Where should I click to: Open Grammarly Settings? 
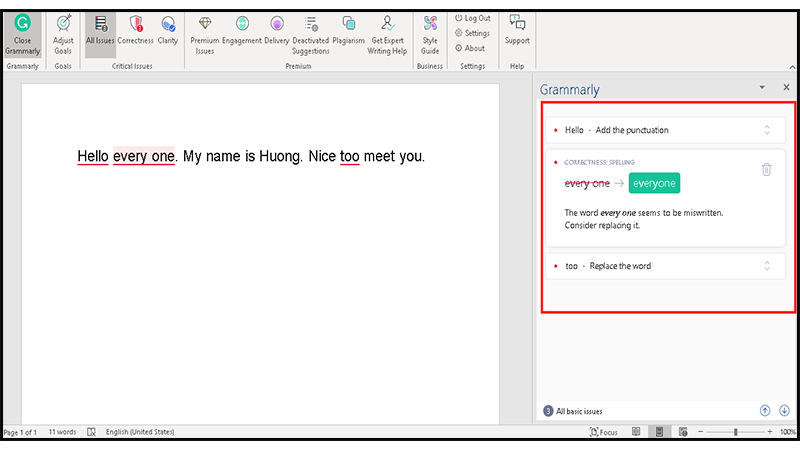pyautogui.click(x=472, y=33)
